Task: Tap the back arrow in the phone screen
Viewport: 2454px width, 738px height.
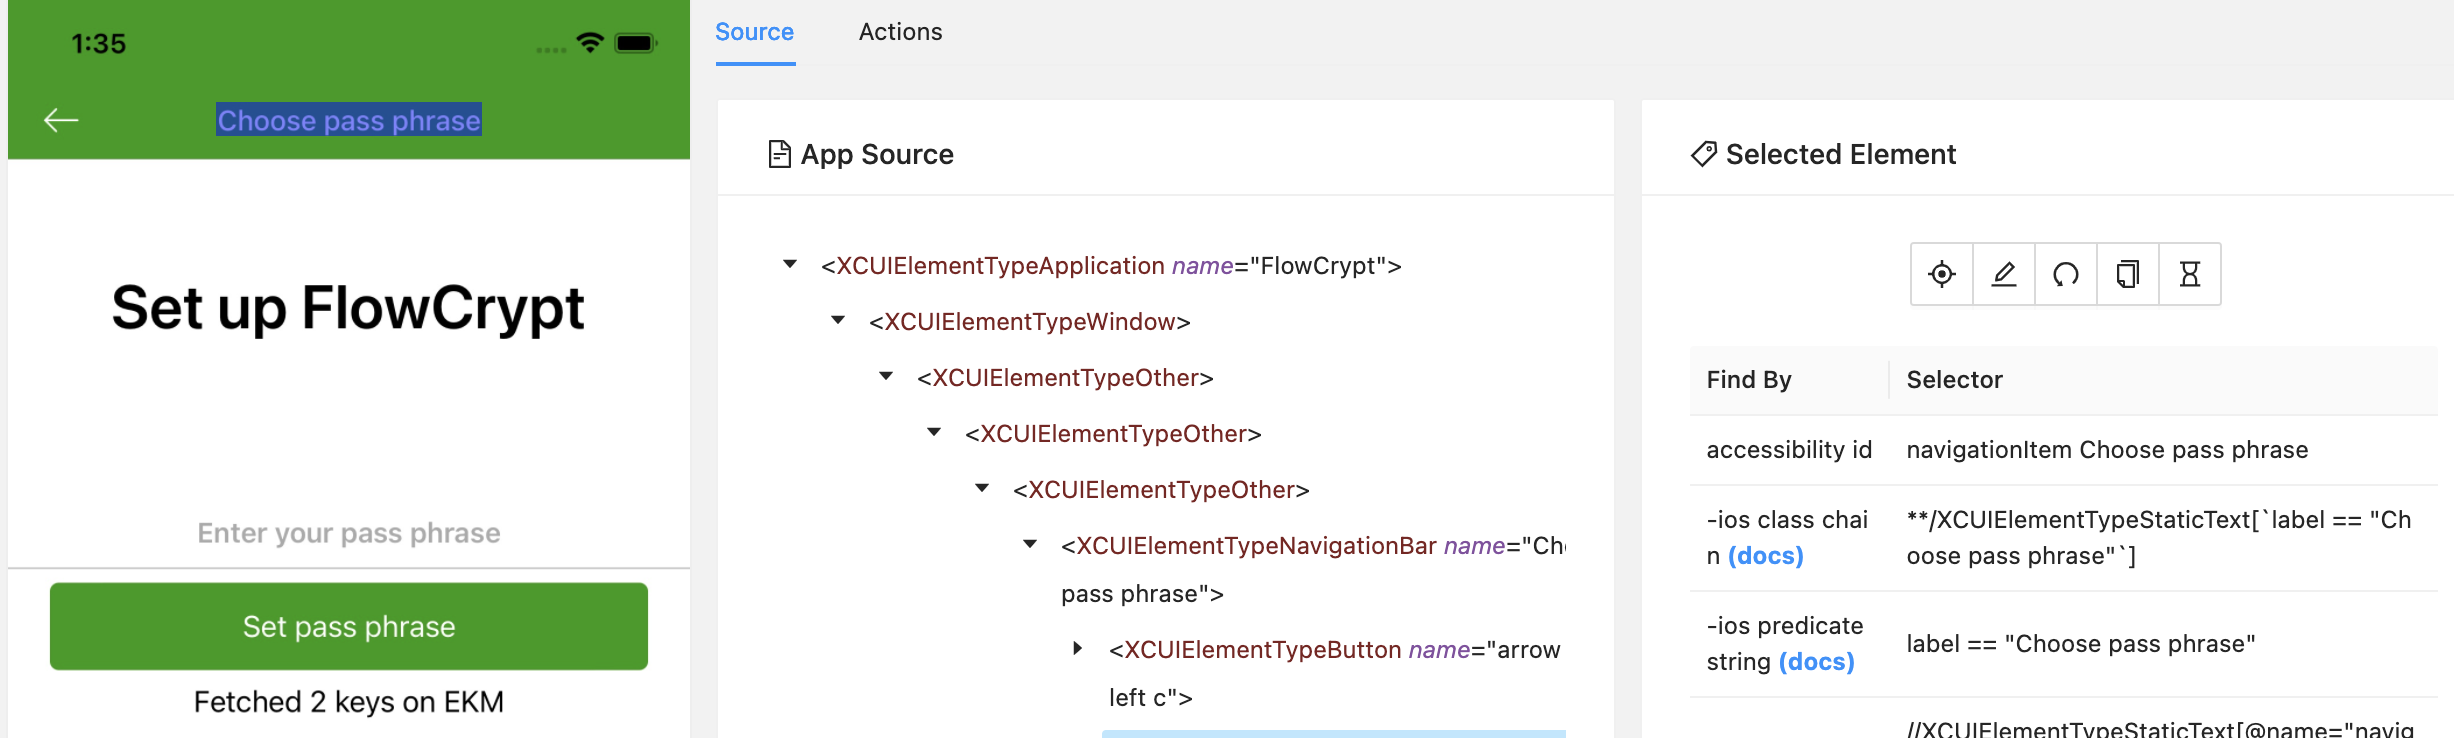Action: (x=61, y=120)
